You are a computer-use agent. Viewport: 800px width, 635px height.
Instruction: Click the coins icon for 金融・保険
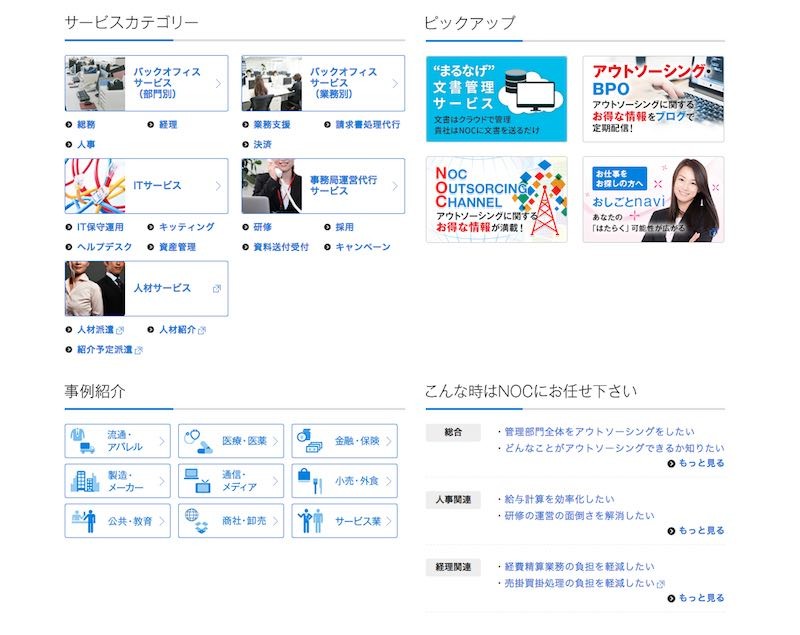(x=311, y=440)
